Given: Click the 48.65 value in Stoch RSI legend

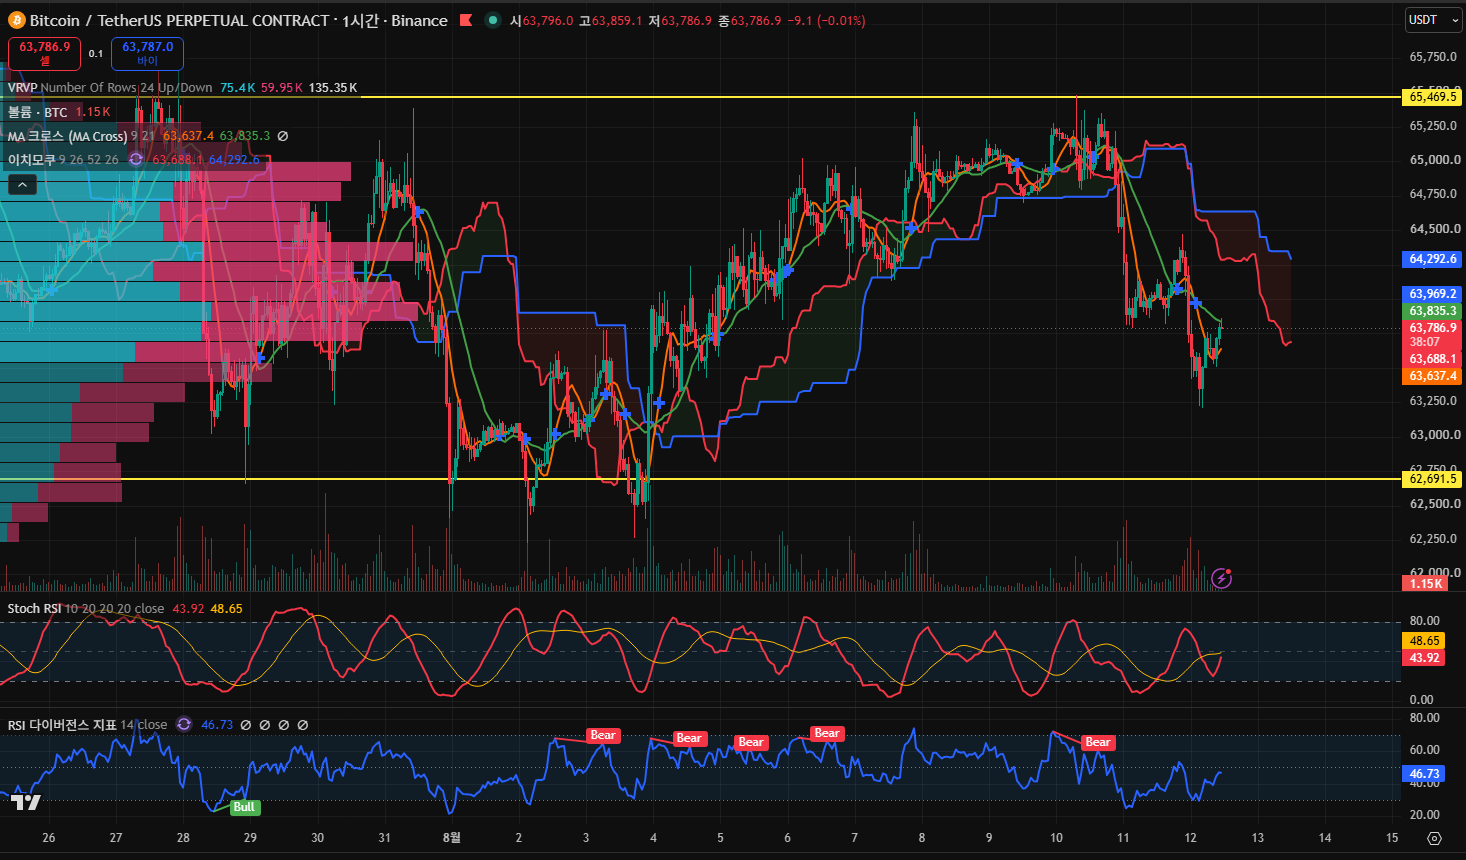Looking at the screenshot, I should [226, 608].
